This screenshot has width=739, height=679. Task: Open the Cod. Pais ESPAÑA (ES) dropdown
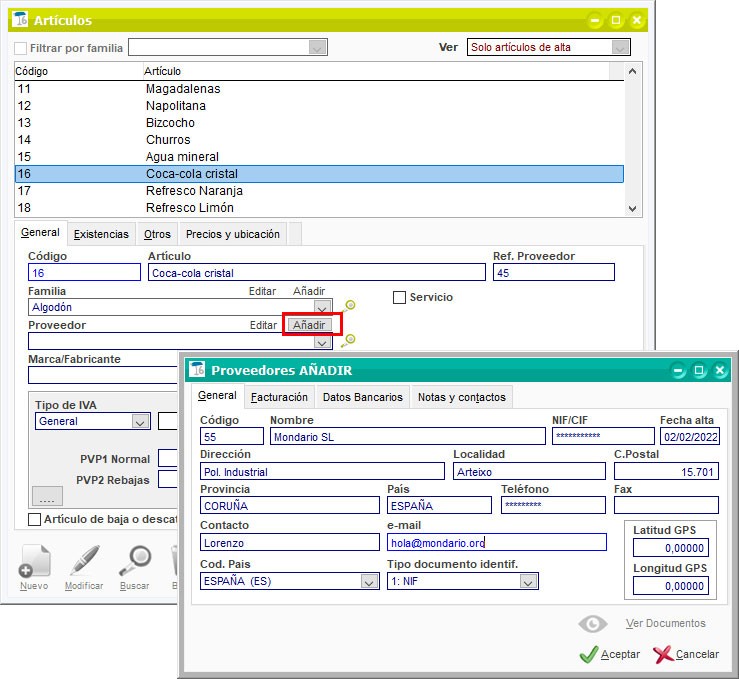coord(369,582)
